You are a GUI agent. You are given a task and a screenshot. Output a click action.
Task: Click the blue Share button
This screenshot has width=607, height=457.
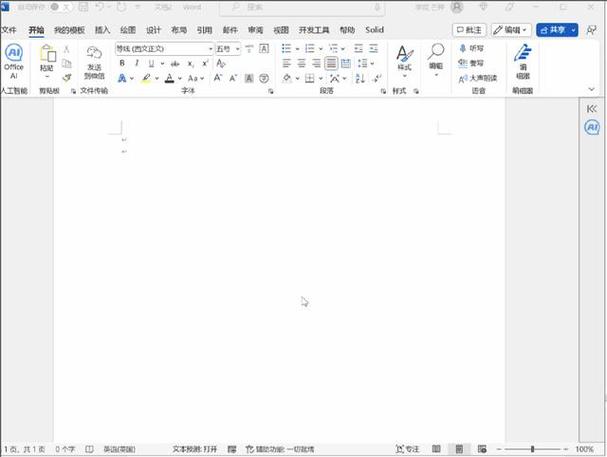(557, 30)
